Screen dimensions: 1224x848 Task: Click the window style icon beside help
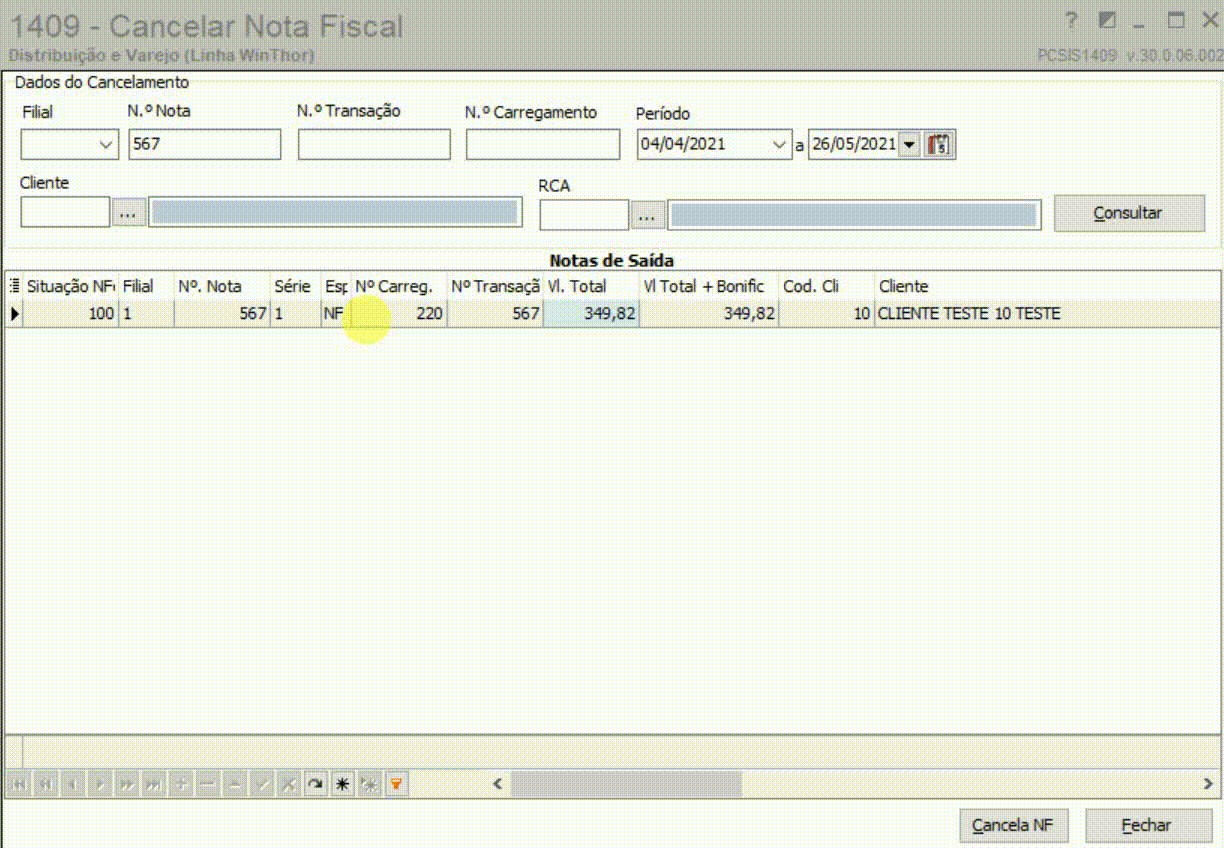pos(1107,20)
